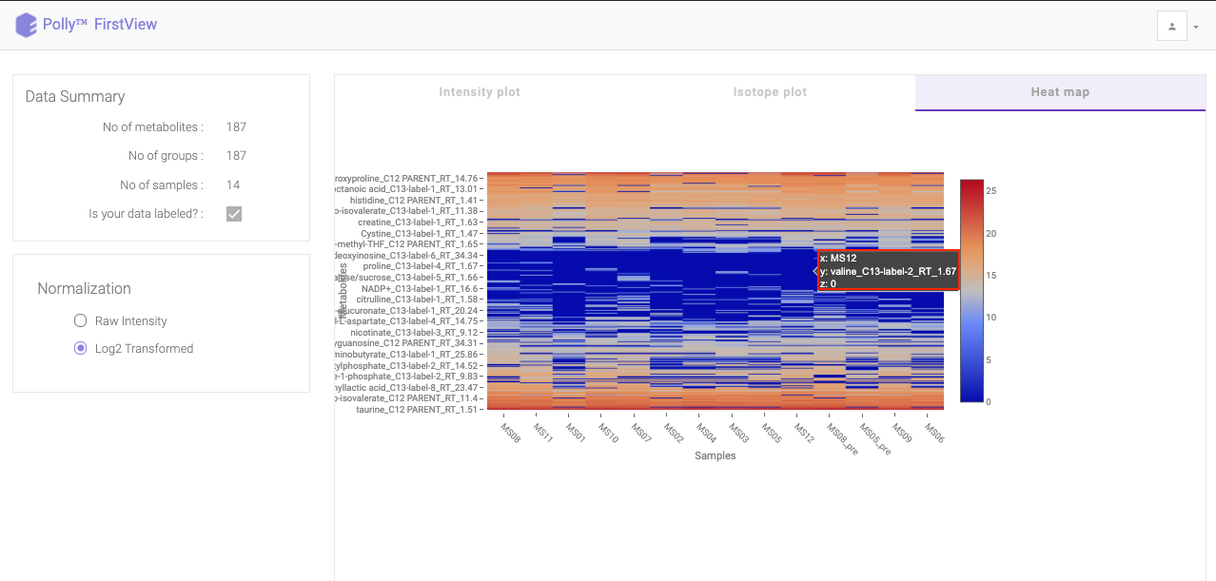Screen dimensions: 1216x581
Task: Click the 'No of samples' value 14
Action: (233, 185)
